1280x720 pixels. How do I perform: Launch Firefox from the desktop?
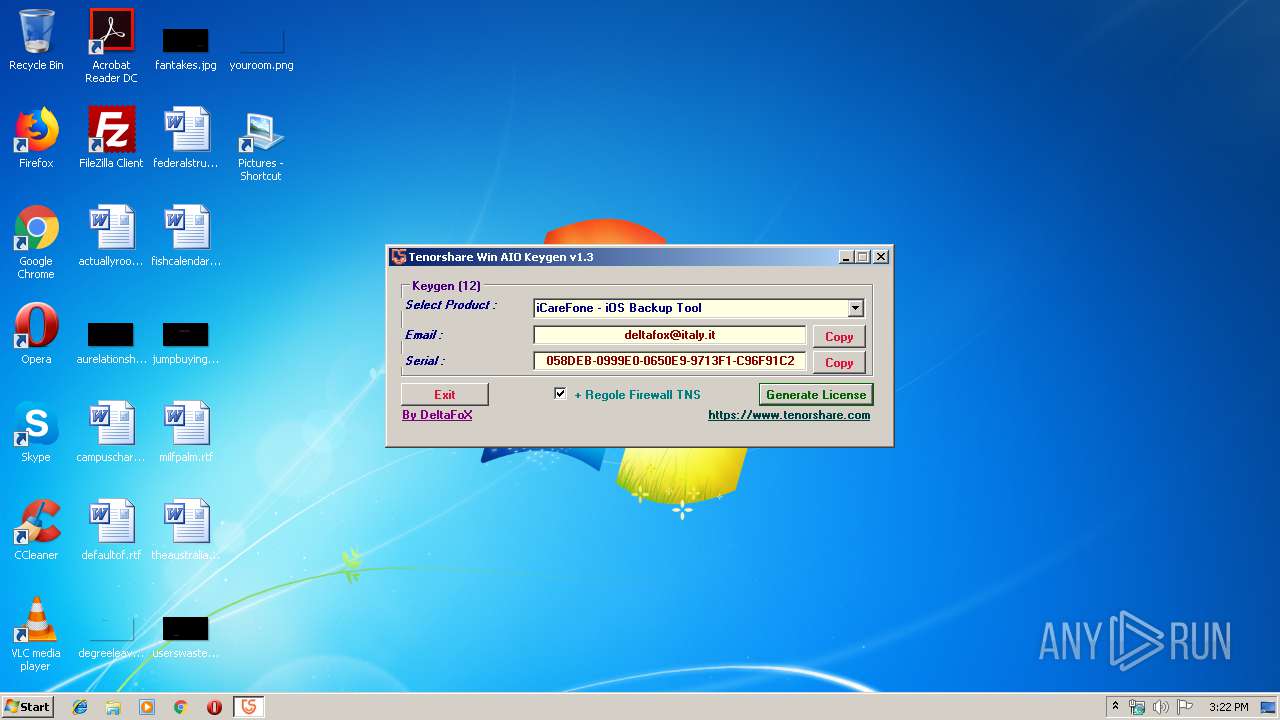[36, 138]
